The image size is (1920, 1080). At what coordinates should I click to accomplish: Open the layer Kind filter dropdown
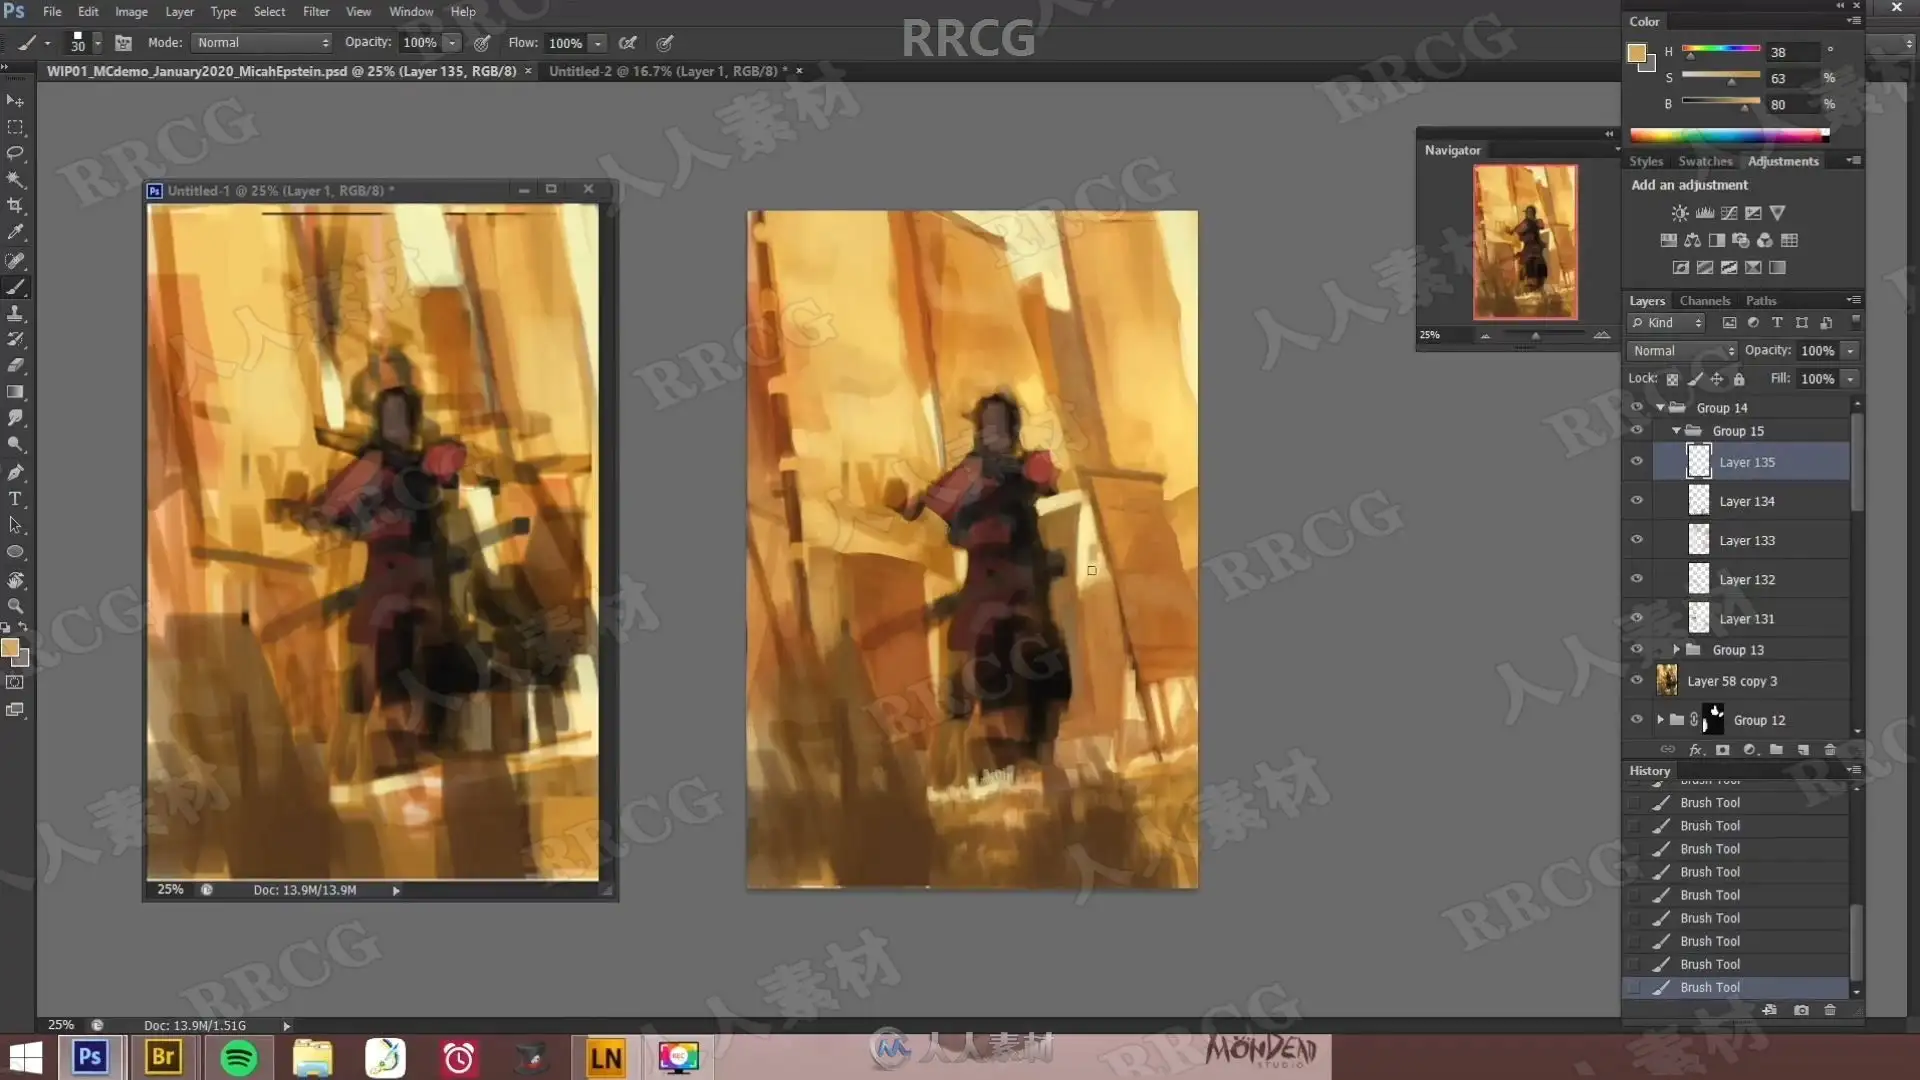point(1667,323)
